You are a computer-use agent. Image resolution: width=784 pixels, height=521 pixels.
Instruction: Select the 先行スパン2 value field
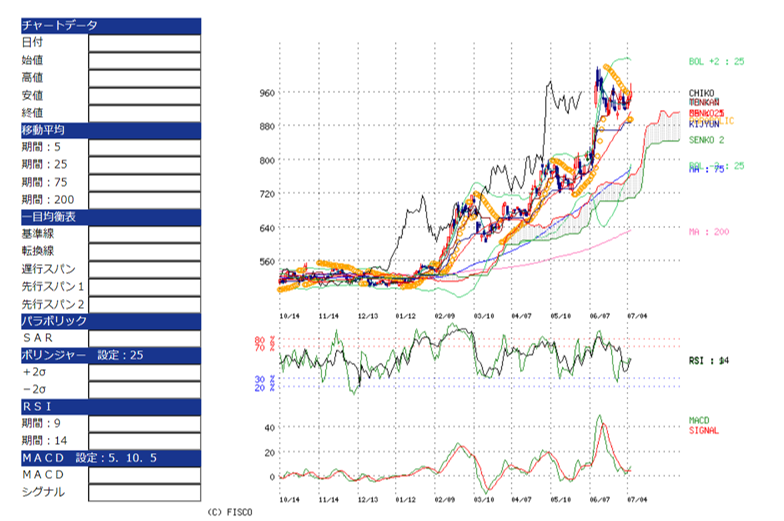[x=144, y=304]
